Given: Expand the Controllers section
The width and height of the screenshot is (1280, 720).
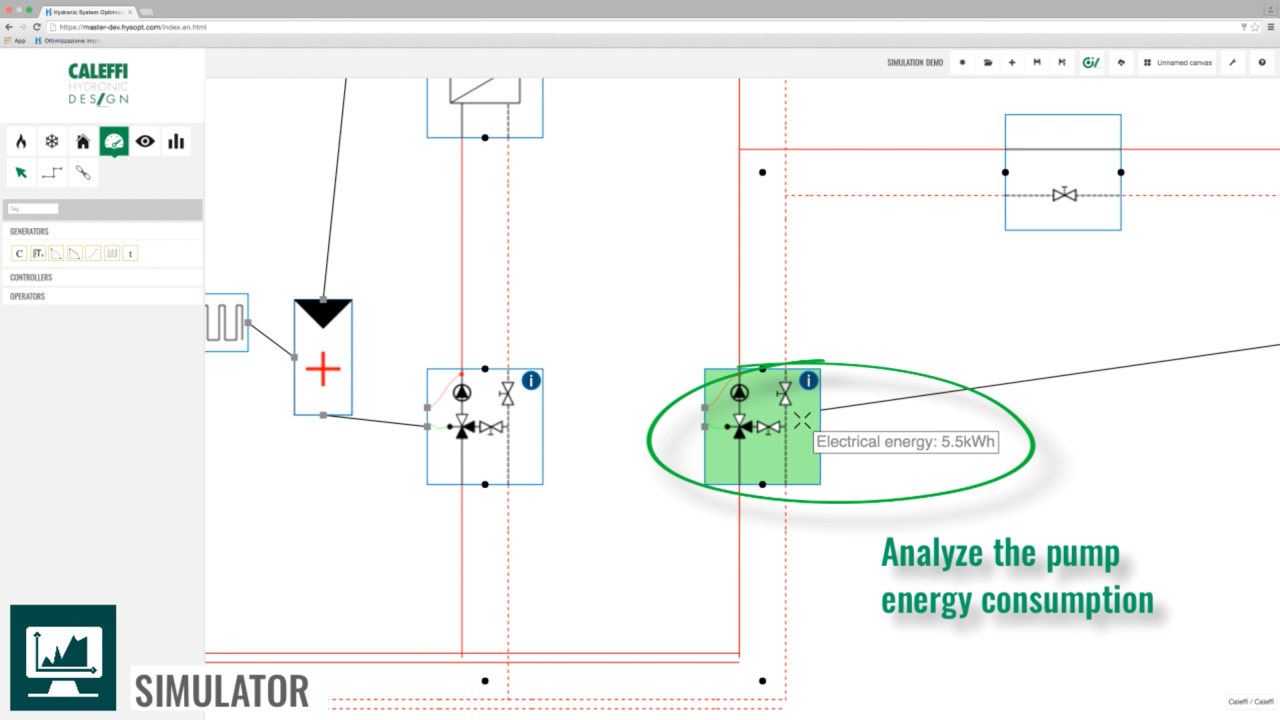Looking at the screenshot, I should pos(31,277).
